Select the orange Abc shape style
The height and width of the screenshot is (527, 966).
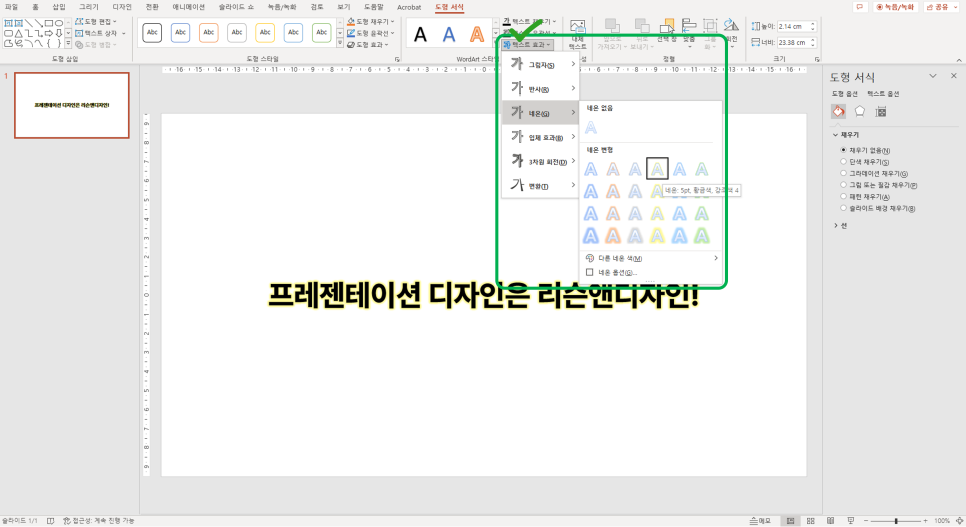tap(209, 32)
